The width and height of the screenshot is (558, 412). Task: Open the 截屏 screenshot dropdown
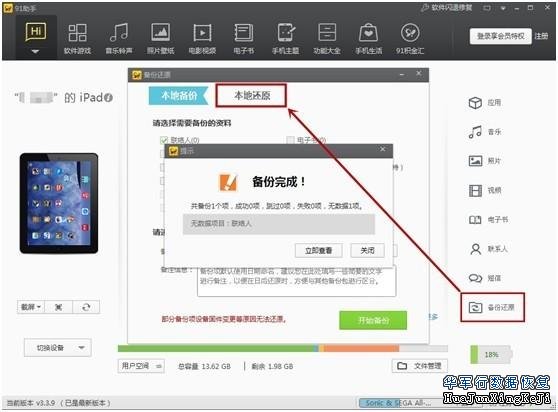point(31,307)
